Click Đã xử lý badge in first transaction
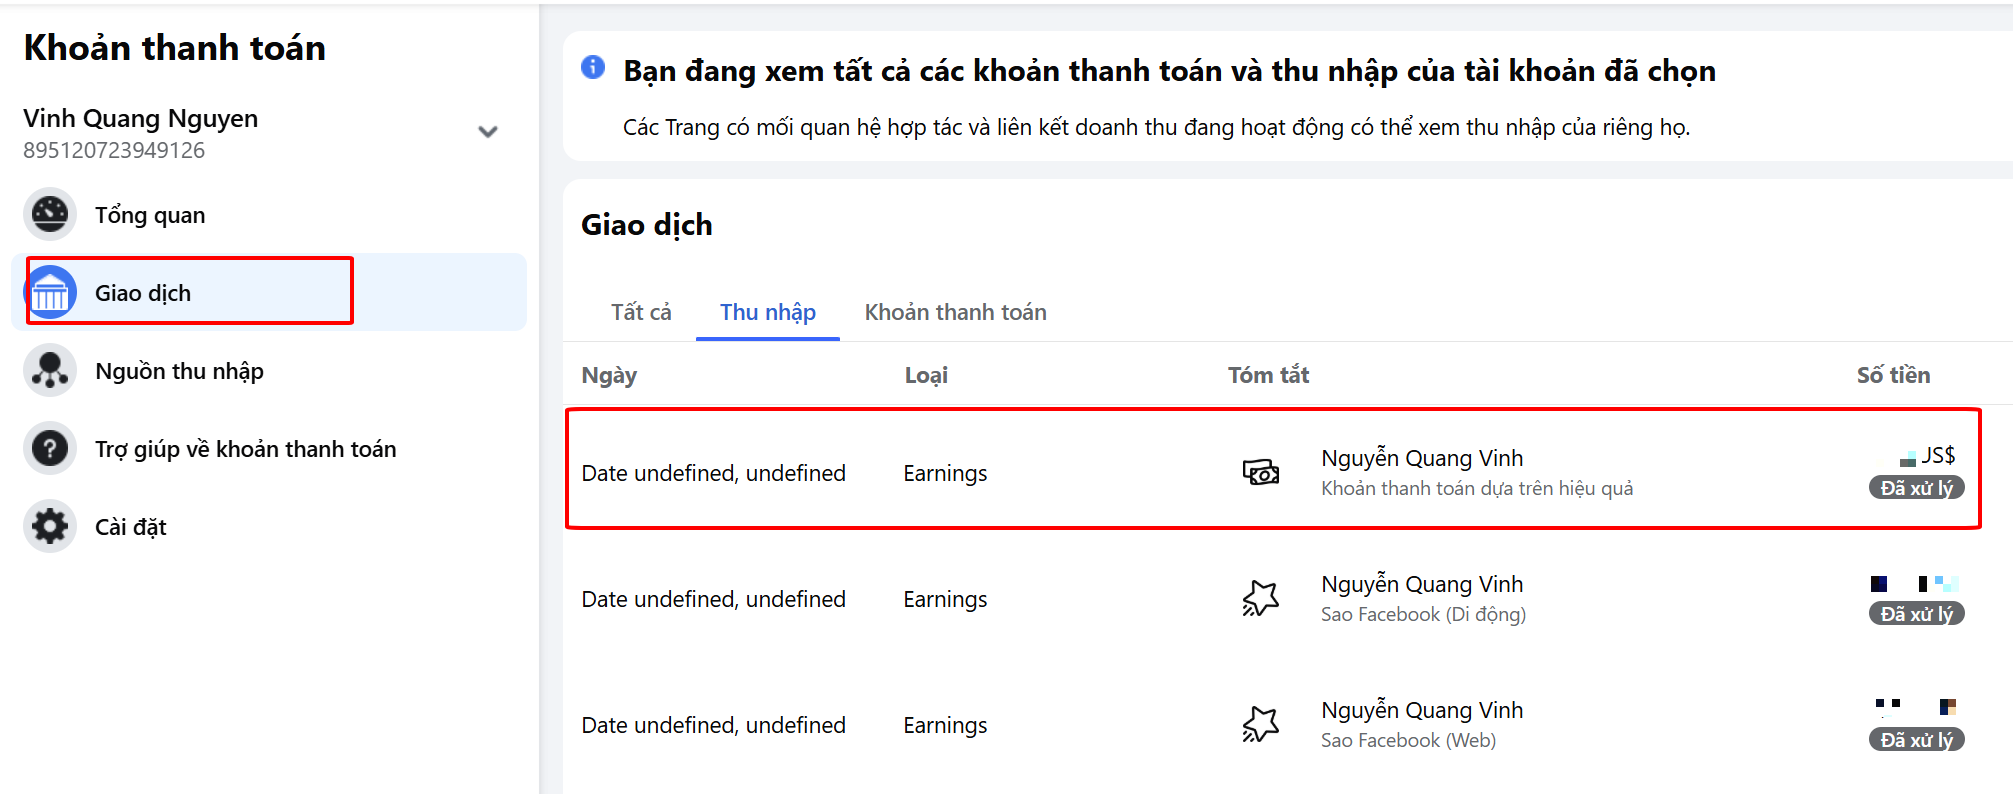Viewport: 2013px width, 794px height. [1916, 488]
